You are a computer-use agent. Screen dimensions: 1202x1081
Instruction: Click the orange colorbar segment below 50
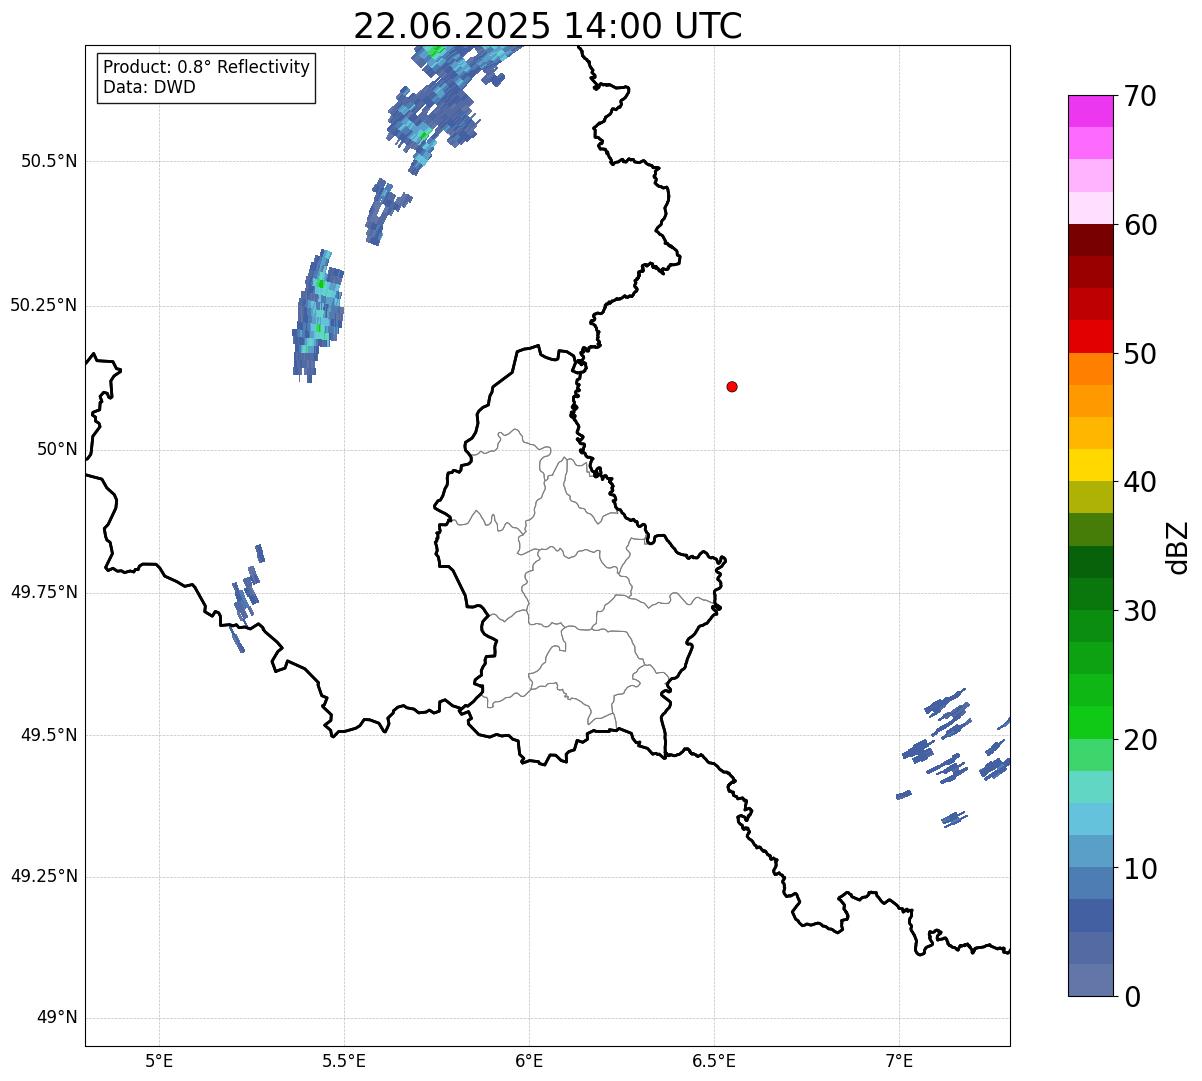(1090, 368)
